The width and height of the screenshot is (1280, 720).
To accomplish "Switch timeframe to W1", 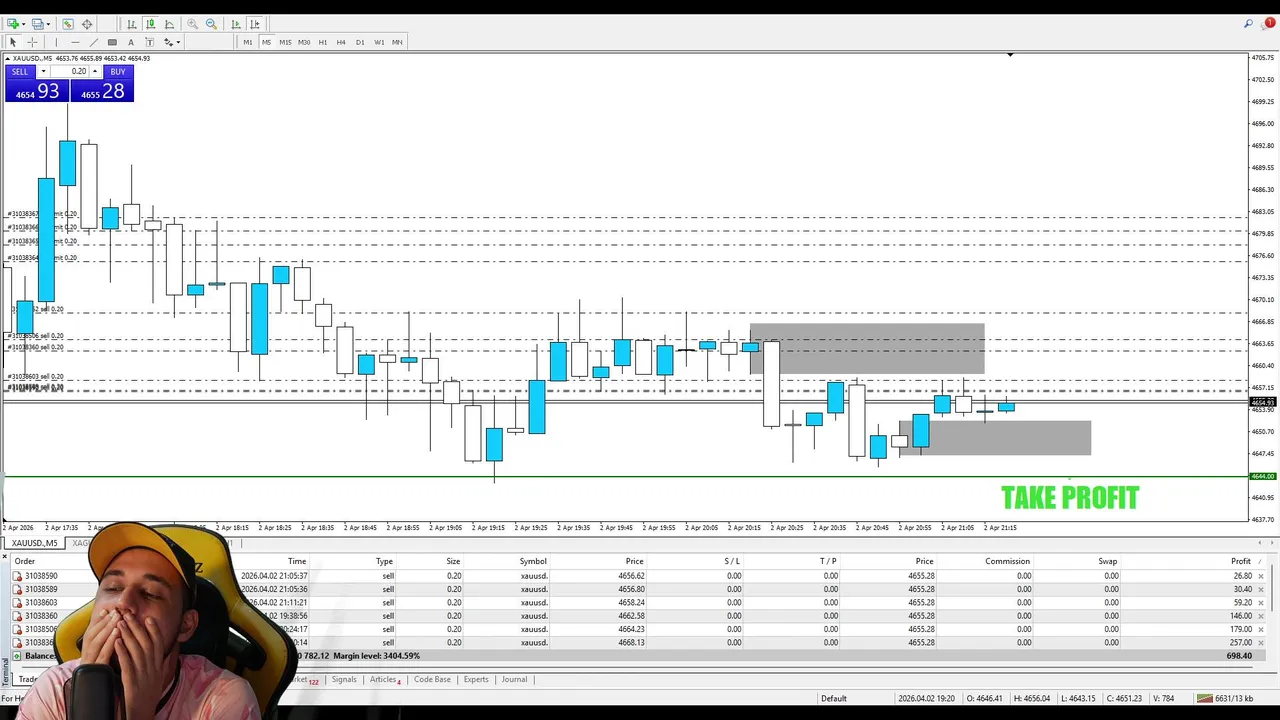I will coord(379,42).
